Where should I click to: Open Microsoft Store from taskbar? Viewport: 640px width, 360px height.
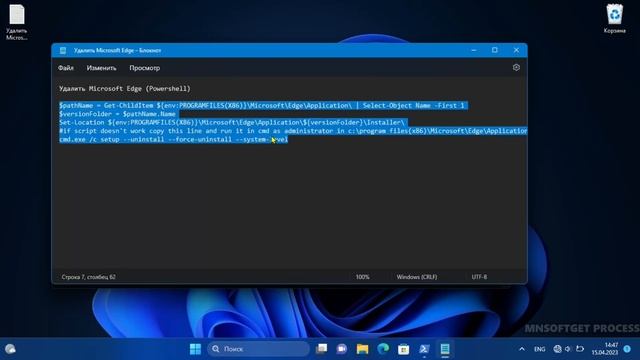click(x=404, y=349)
